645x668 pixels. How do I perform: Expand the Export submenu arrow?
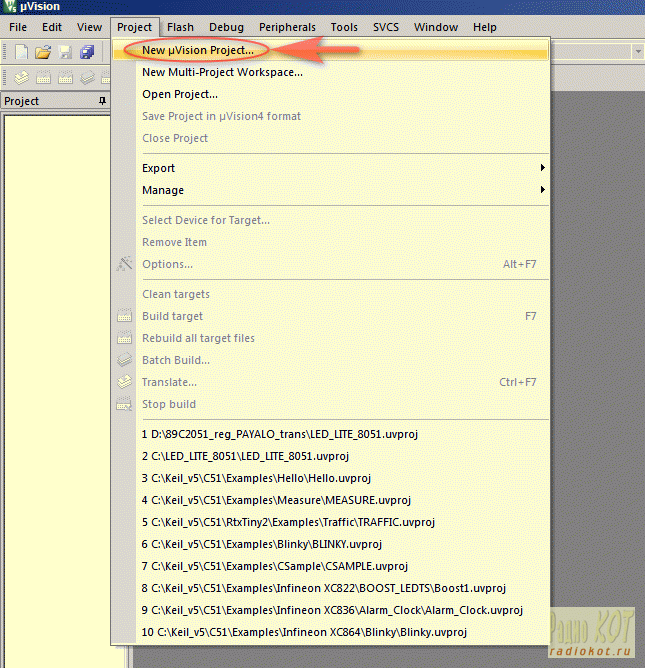point(542,167)
